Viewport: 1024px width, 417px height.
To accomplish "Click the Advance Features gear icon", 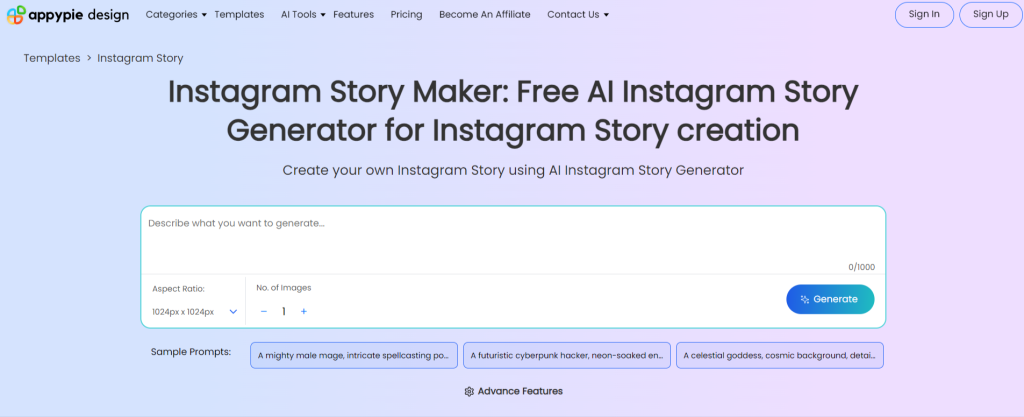I will click(x=469, y=391).
